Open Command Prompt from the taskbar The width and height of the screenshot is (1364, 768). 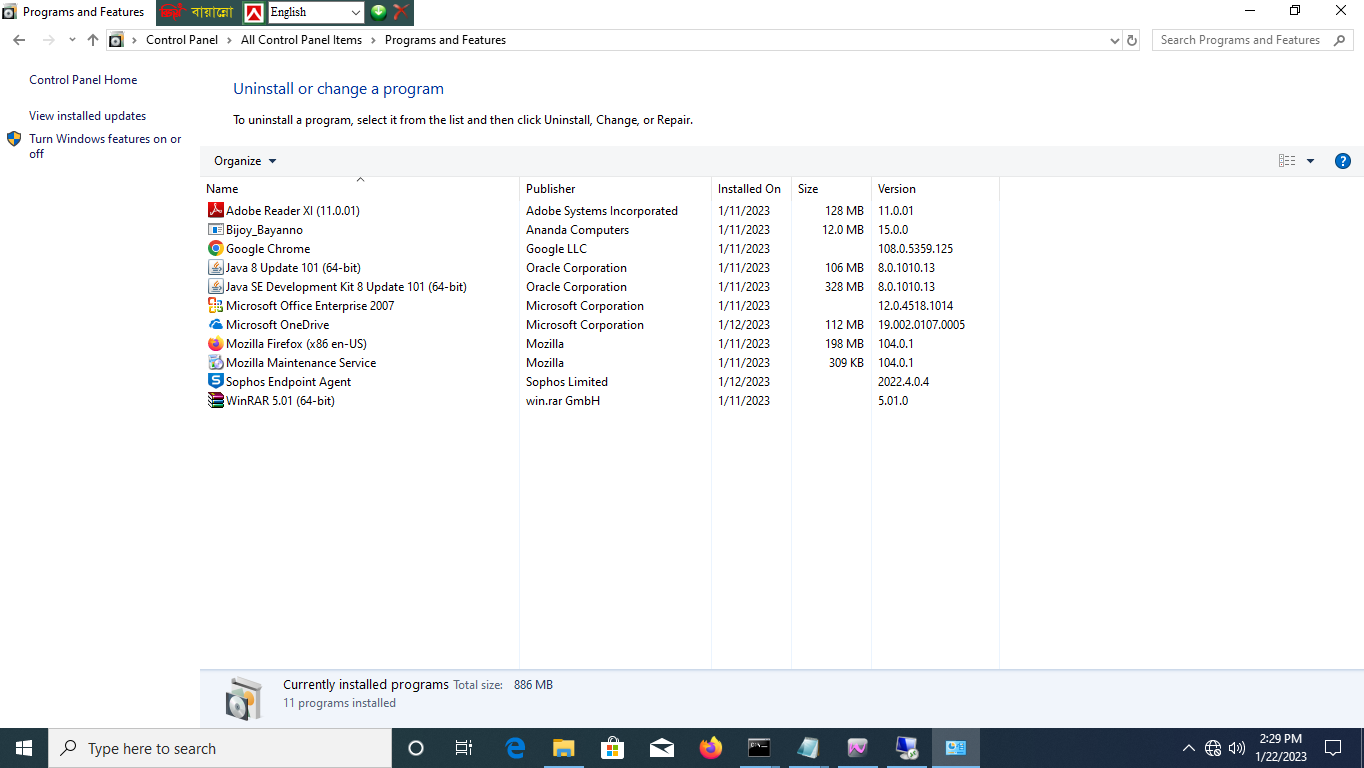pyautogui.click(x=760, y=748)
